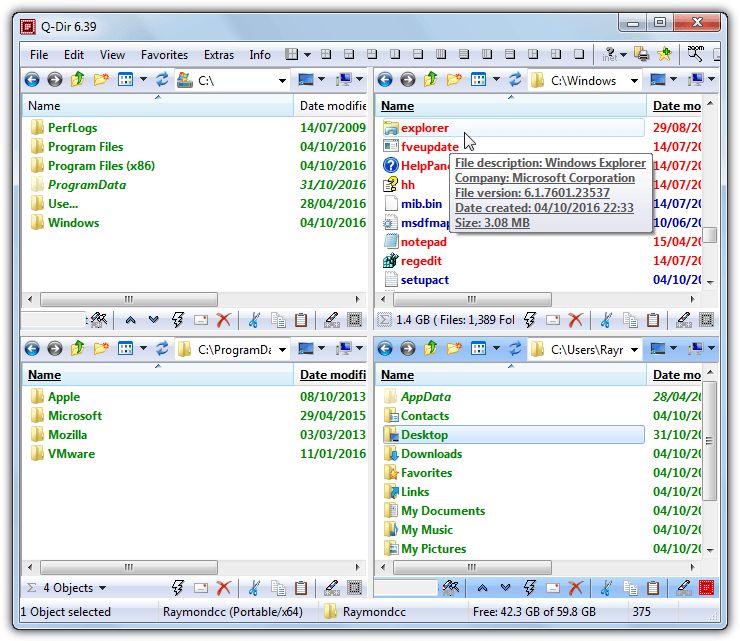Open the Edit menu
740x641 pixels.
[x=74, y=55]
